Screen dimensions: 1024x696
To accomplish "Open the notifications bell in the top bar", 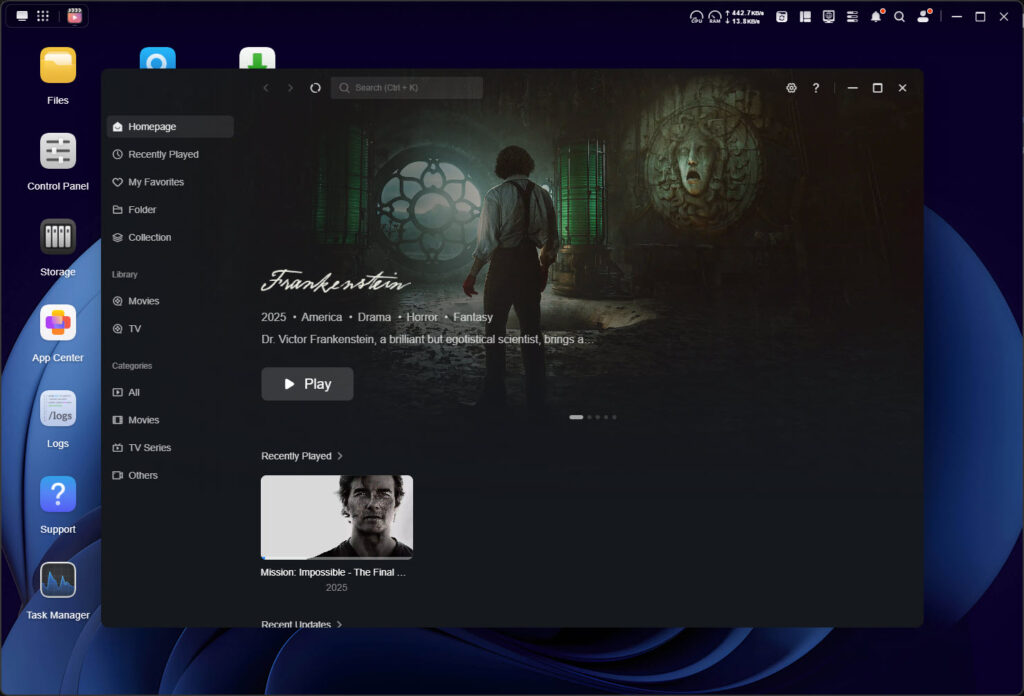I will pyautogui.click(x=876, y=17).
